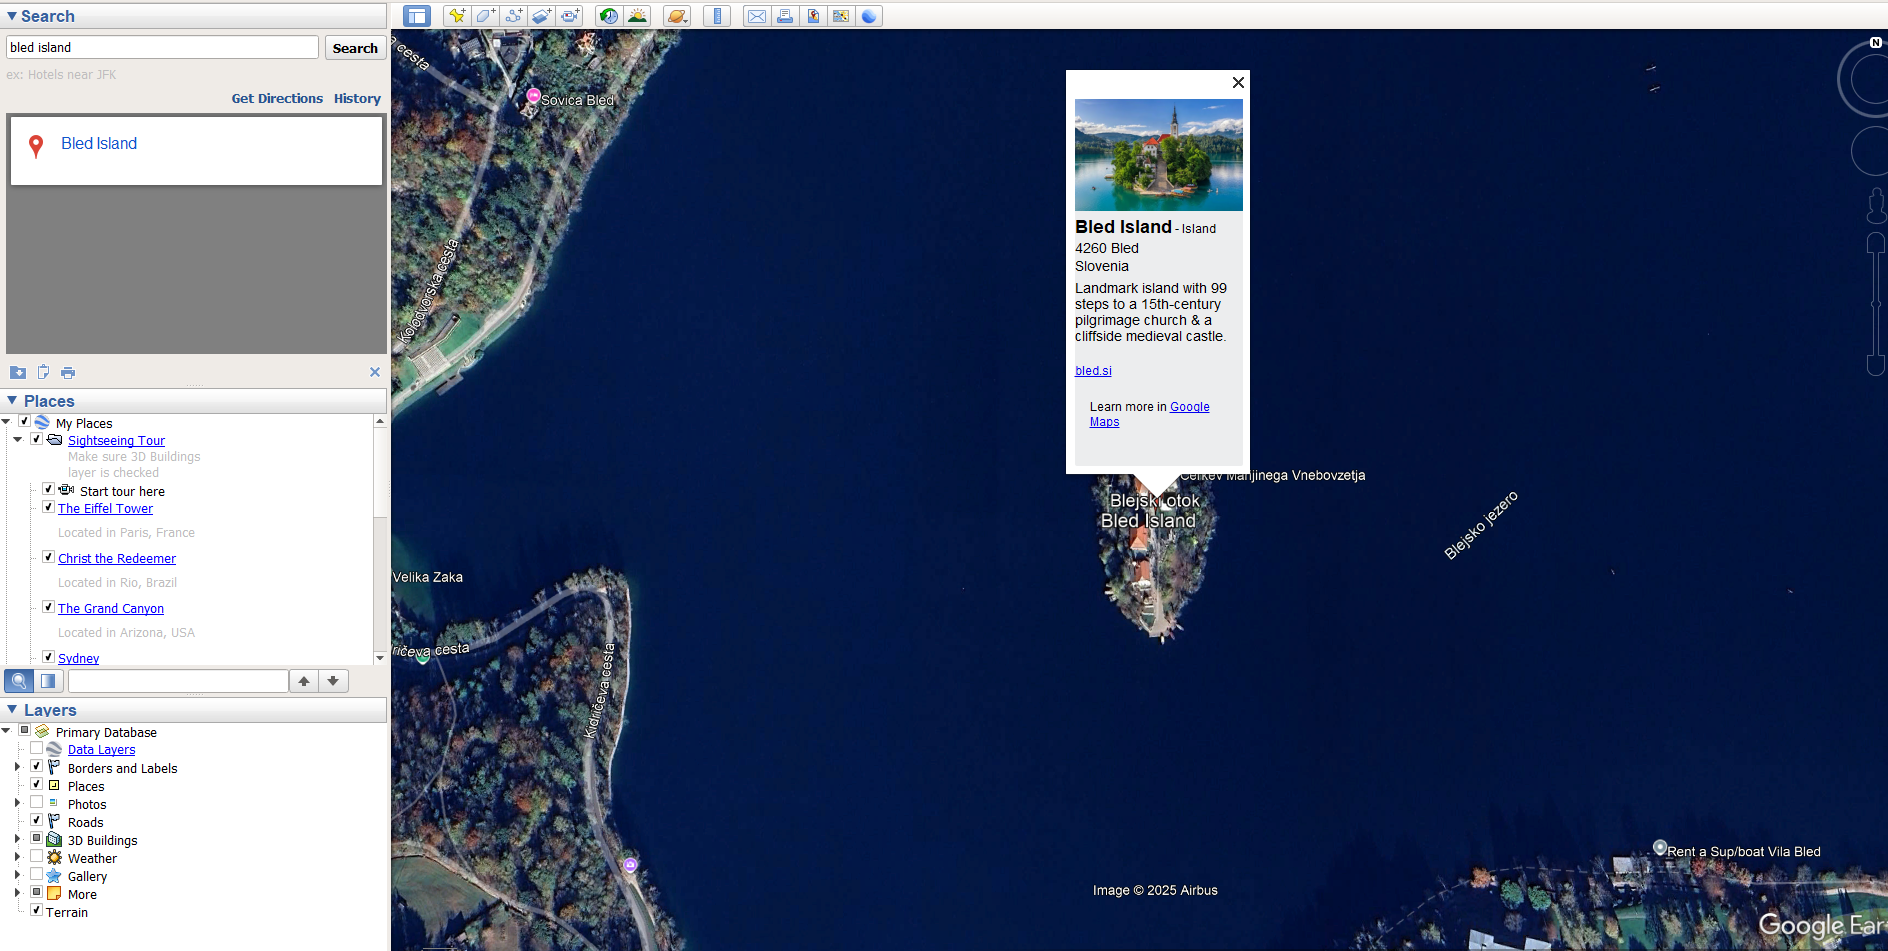1888x951 pixels.
Task: Select the Add Path tool
Action: (x=513, y=16)
